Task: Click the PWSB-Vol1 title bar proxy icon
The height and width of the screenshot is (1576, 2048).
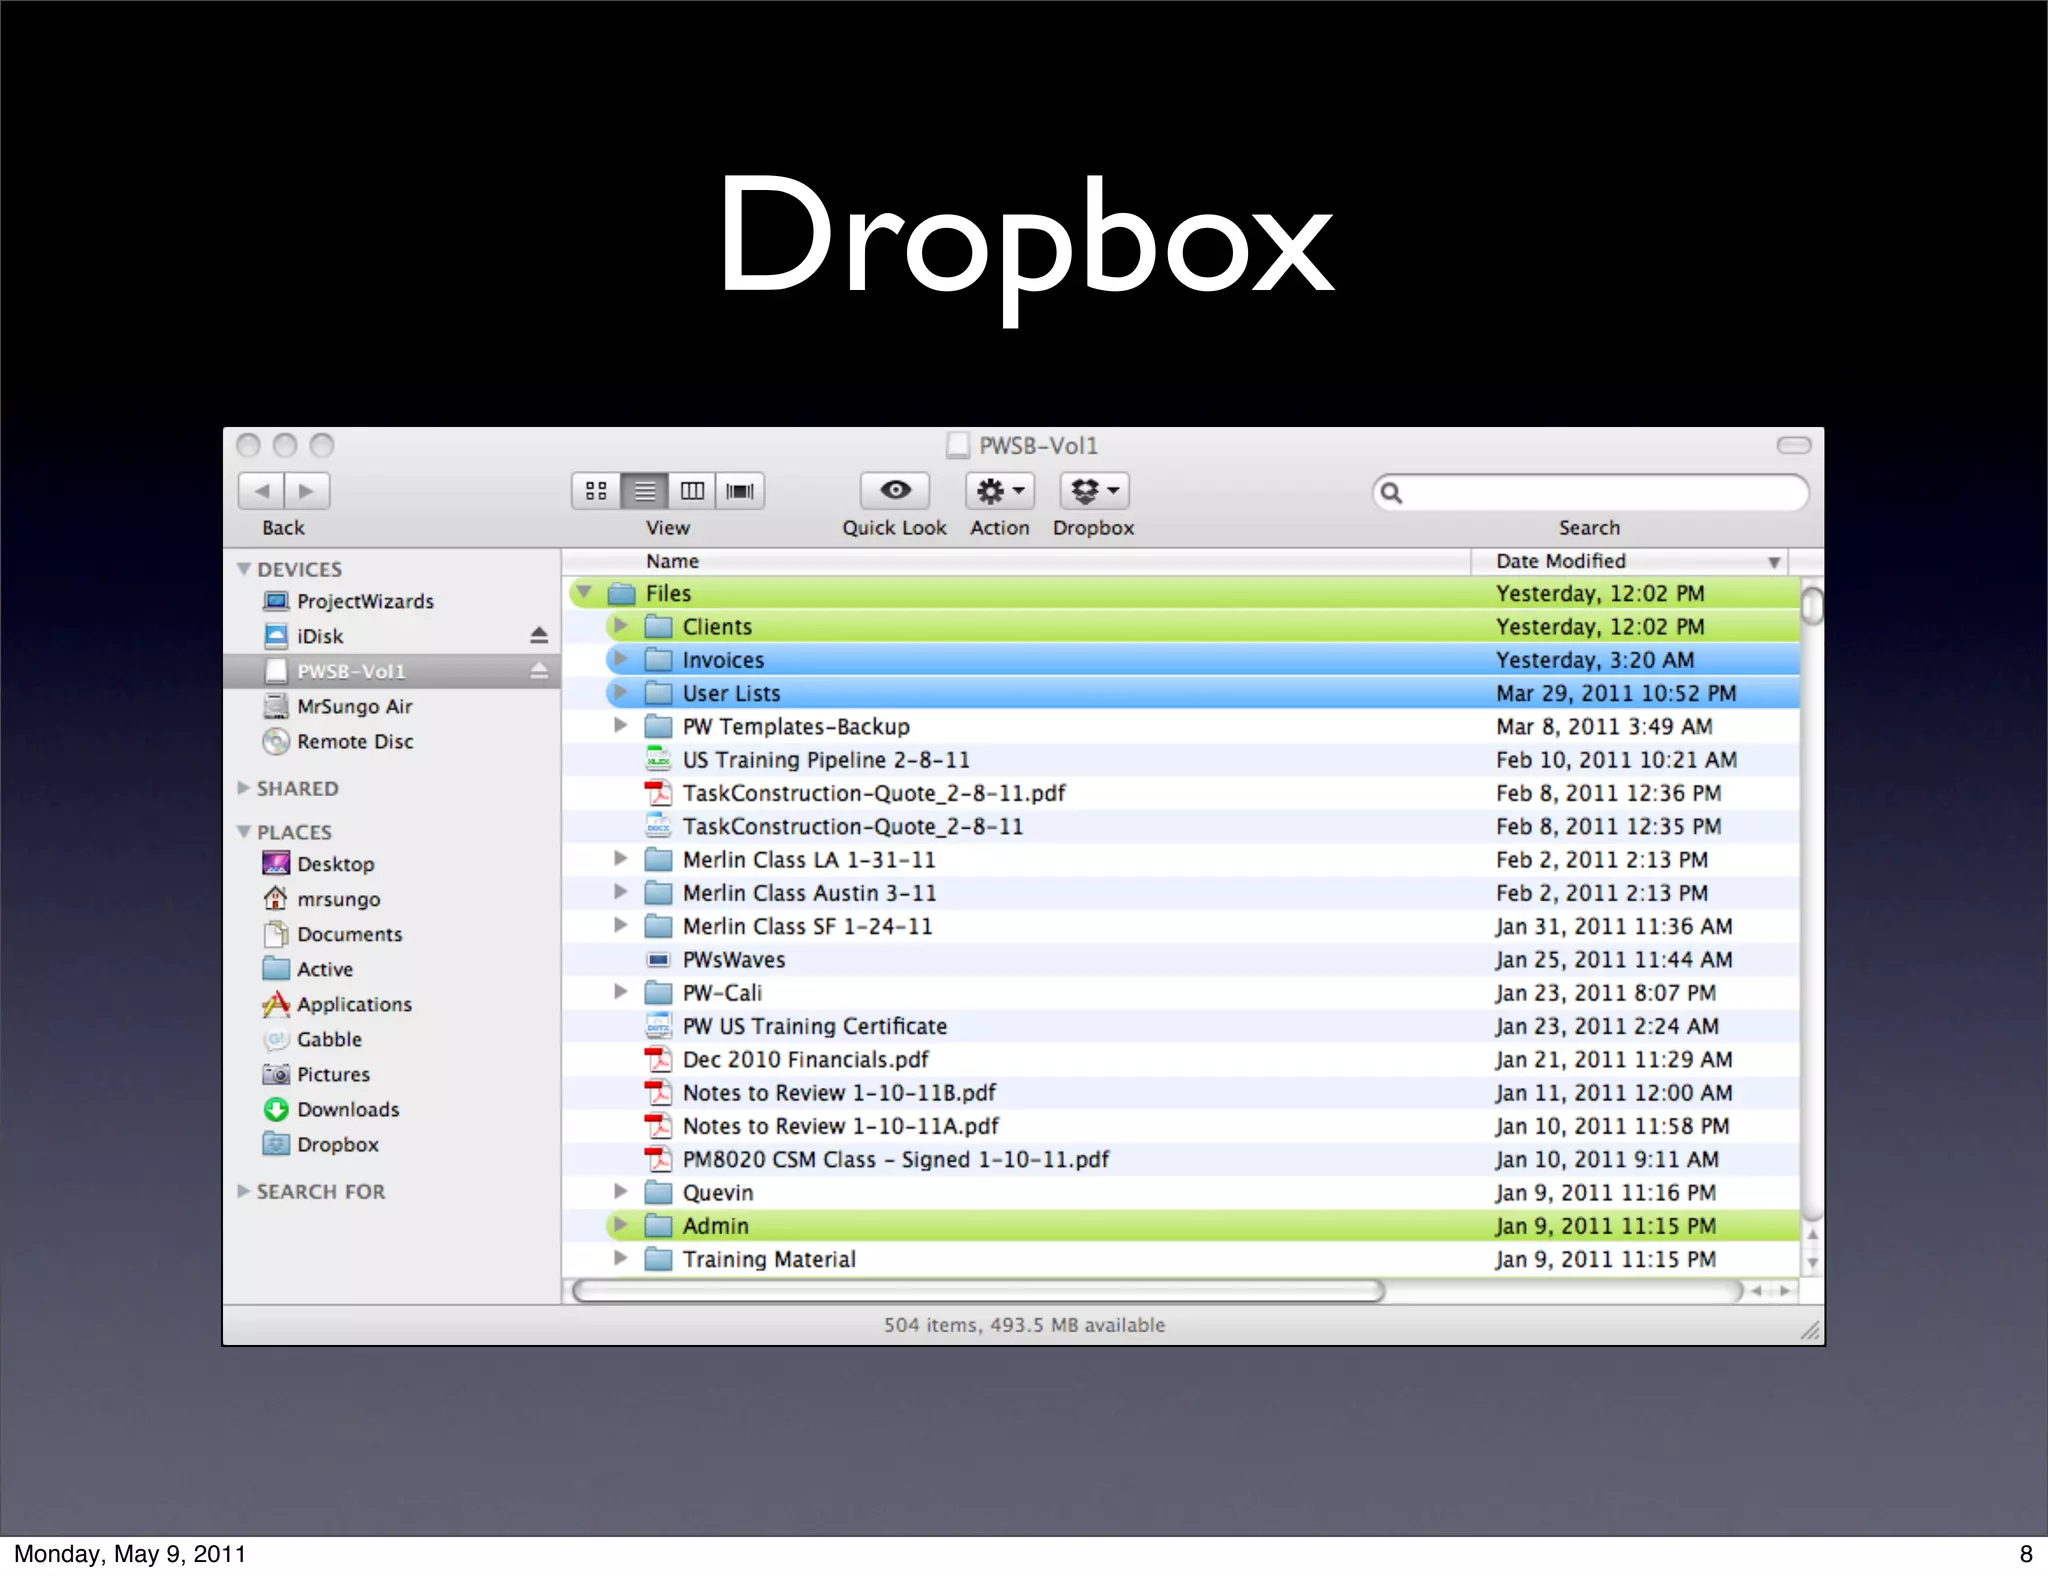Action: 957,445
